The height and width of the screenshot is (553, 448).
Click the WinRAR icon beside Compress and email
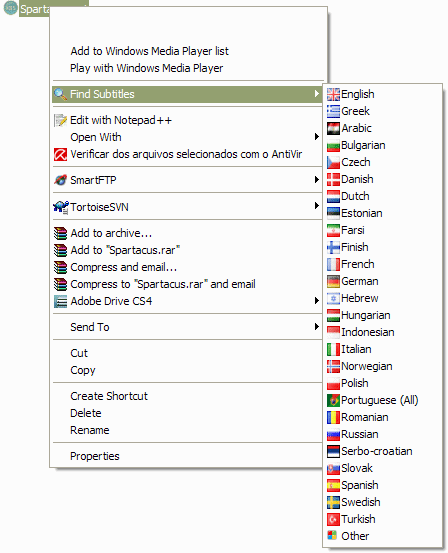coord(60,267)
